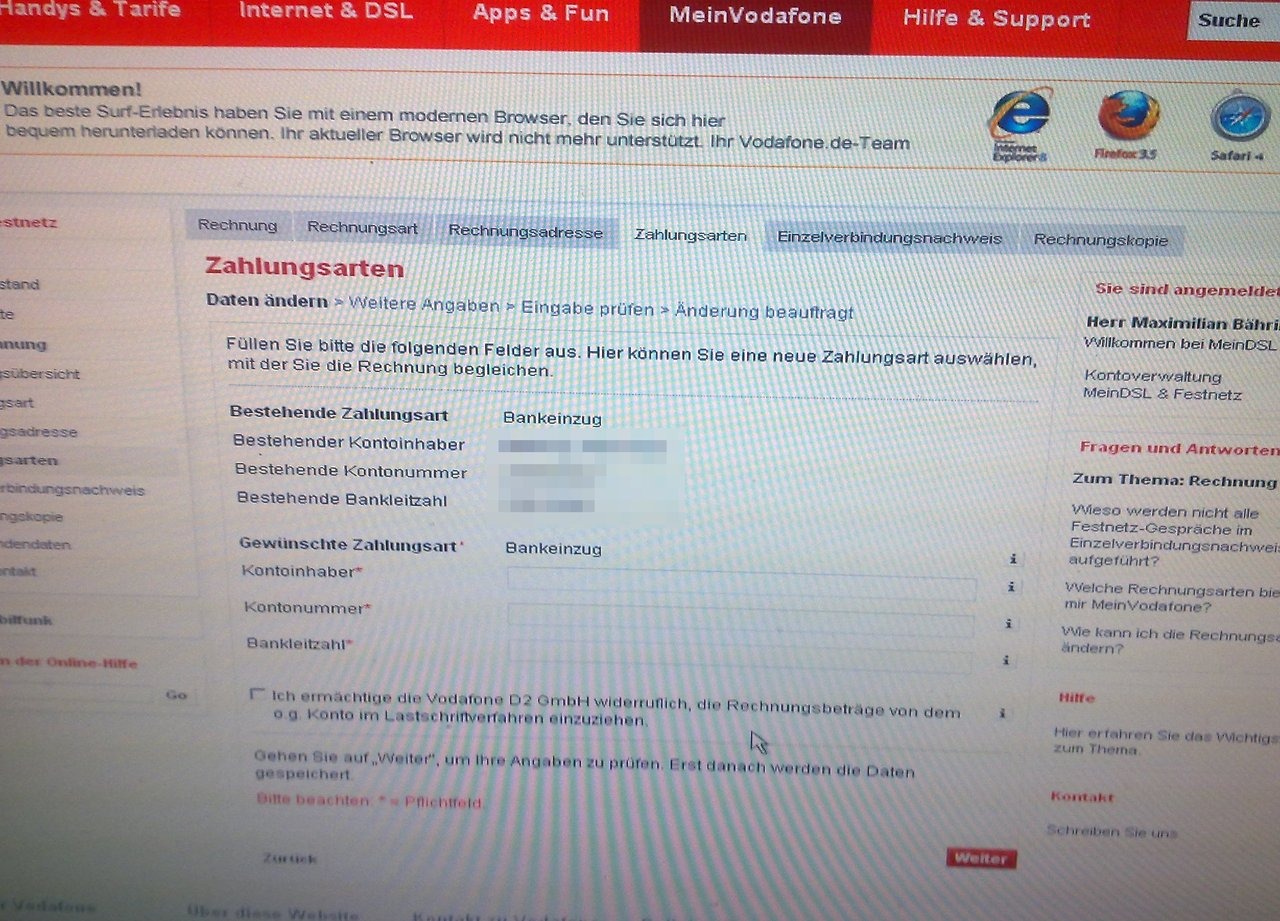Open info icon next to Gewünschte Zahlungsart
Viewport: 1280px width, 921px height.
pos(1013,559)
